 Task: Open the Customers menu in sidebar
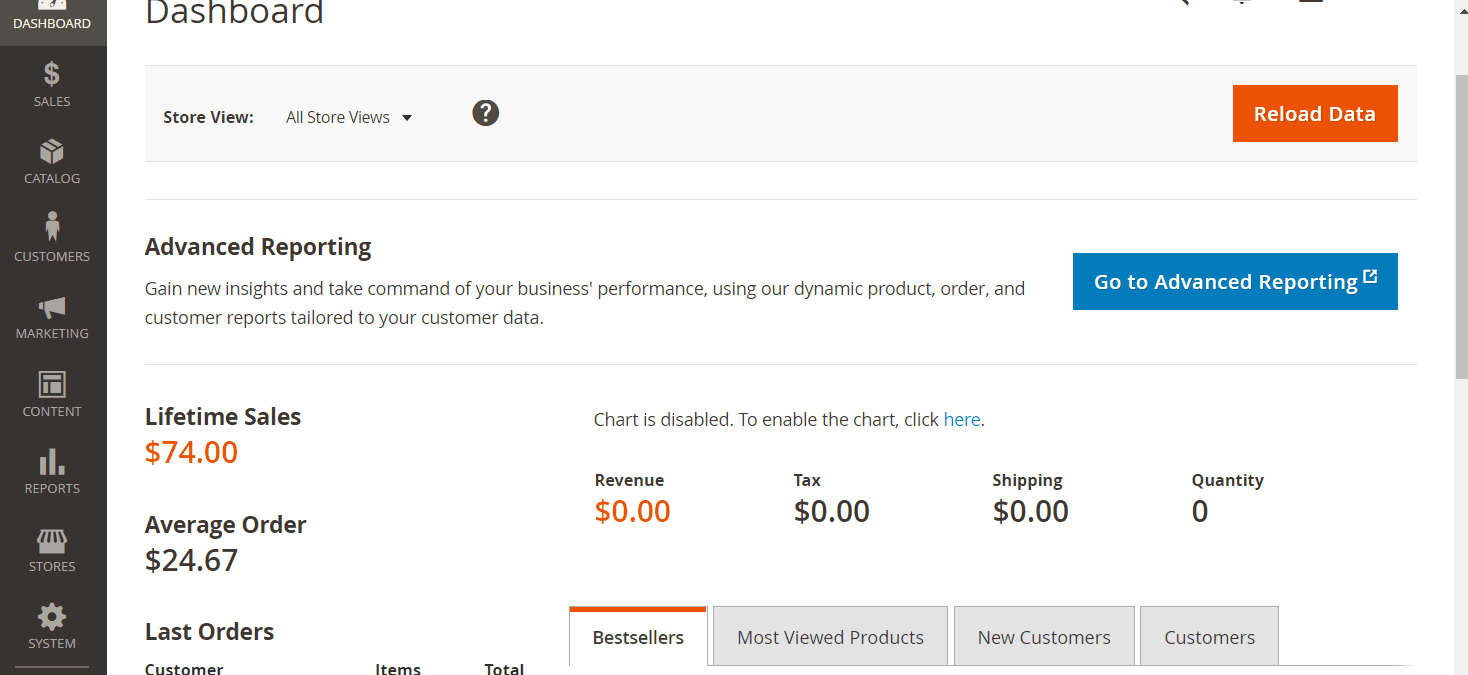pos(52,239)
